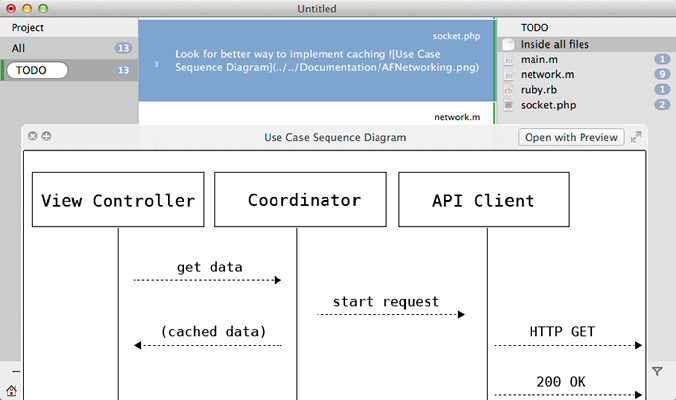Click the (cached data) label in diagram
Screen dimensions: 676x400
click(213, 331)
